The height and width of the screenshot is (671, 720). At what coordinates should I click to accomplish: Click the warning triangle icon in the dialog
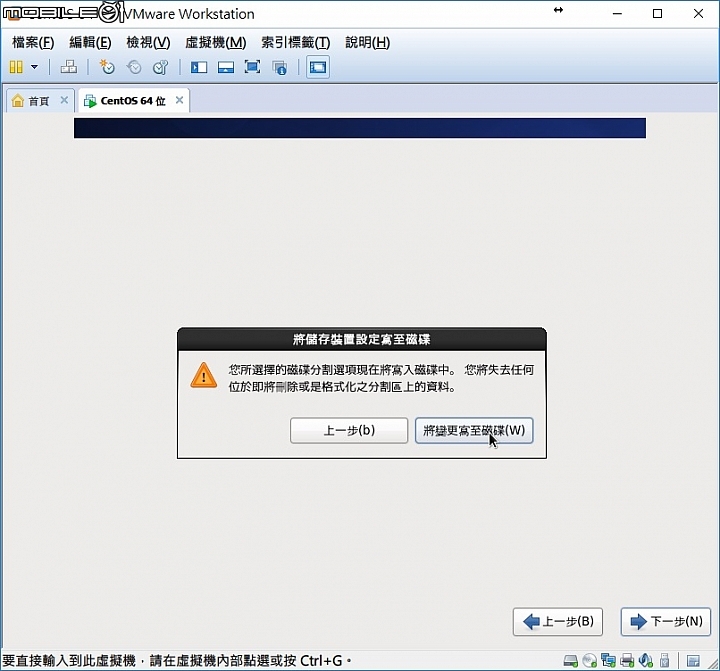pos(204,375)
